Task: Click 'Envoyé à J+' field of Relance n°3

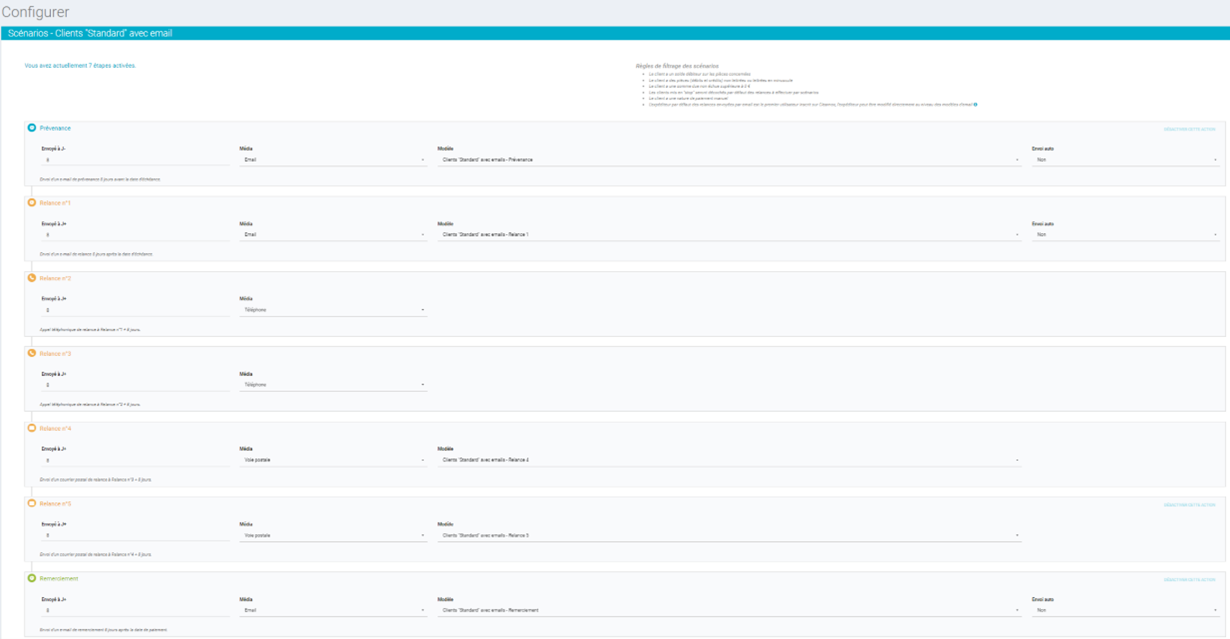Action: tap(135, 385)
